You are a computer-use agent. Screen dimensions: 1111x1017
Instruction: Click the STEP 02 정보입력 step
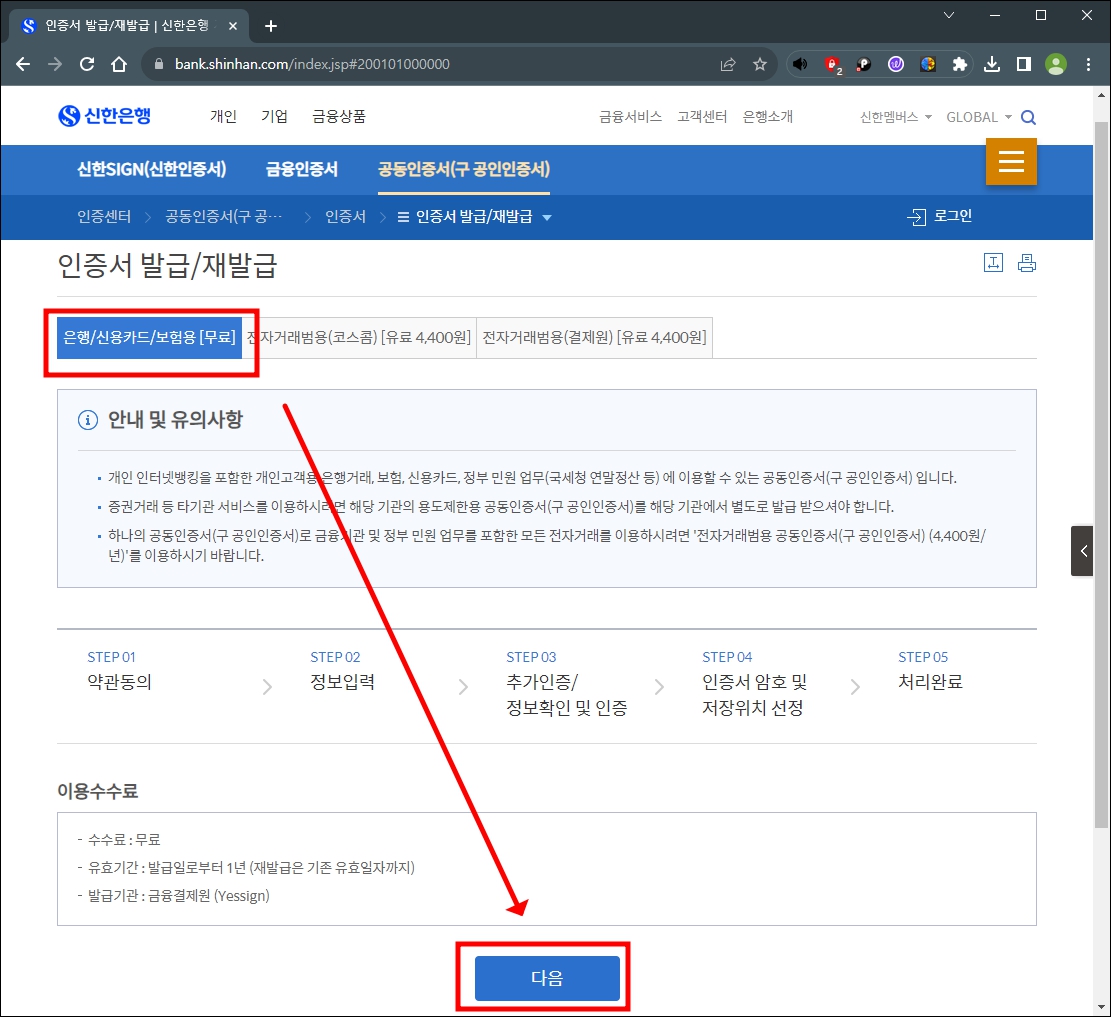coord(342,670)
